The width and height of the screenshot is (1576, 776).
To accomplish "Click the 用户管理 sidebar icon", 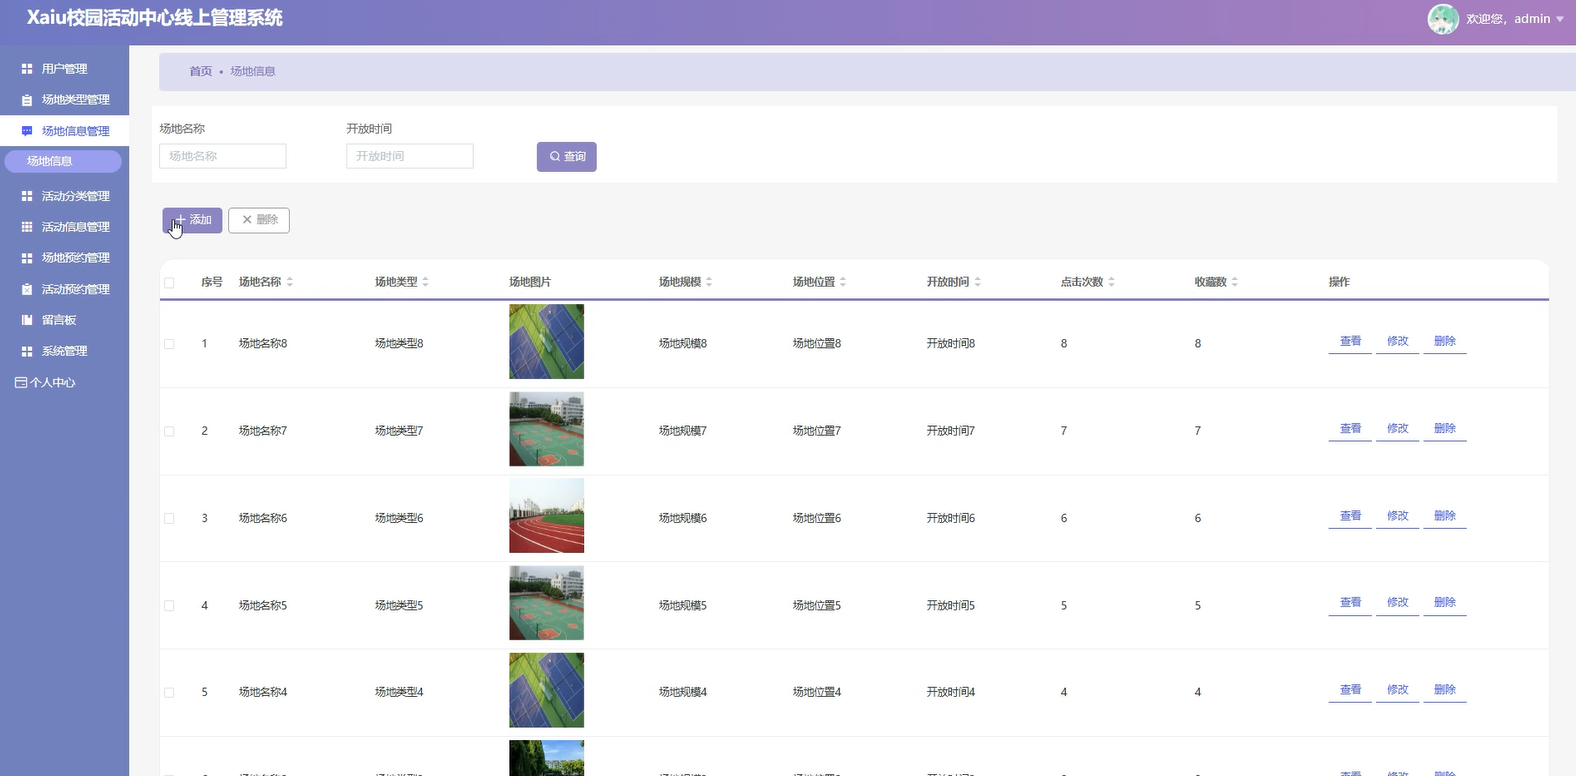I will (27, 69).
